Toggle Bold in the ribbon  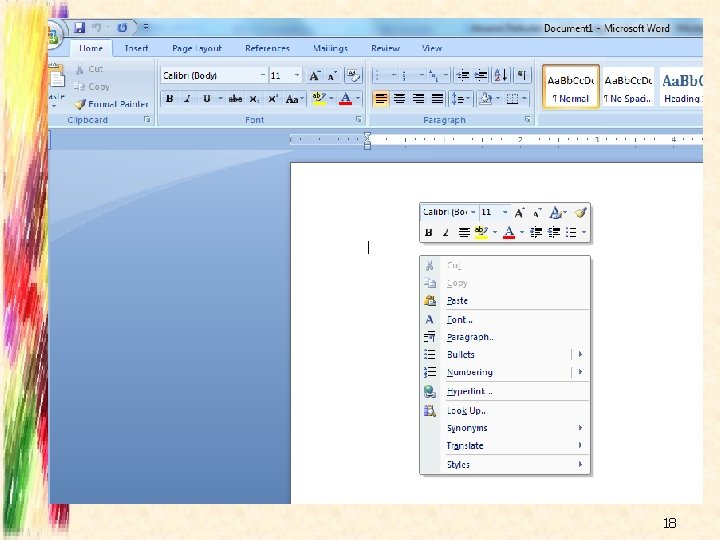pos(169,99)
